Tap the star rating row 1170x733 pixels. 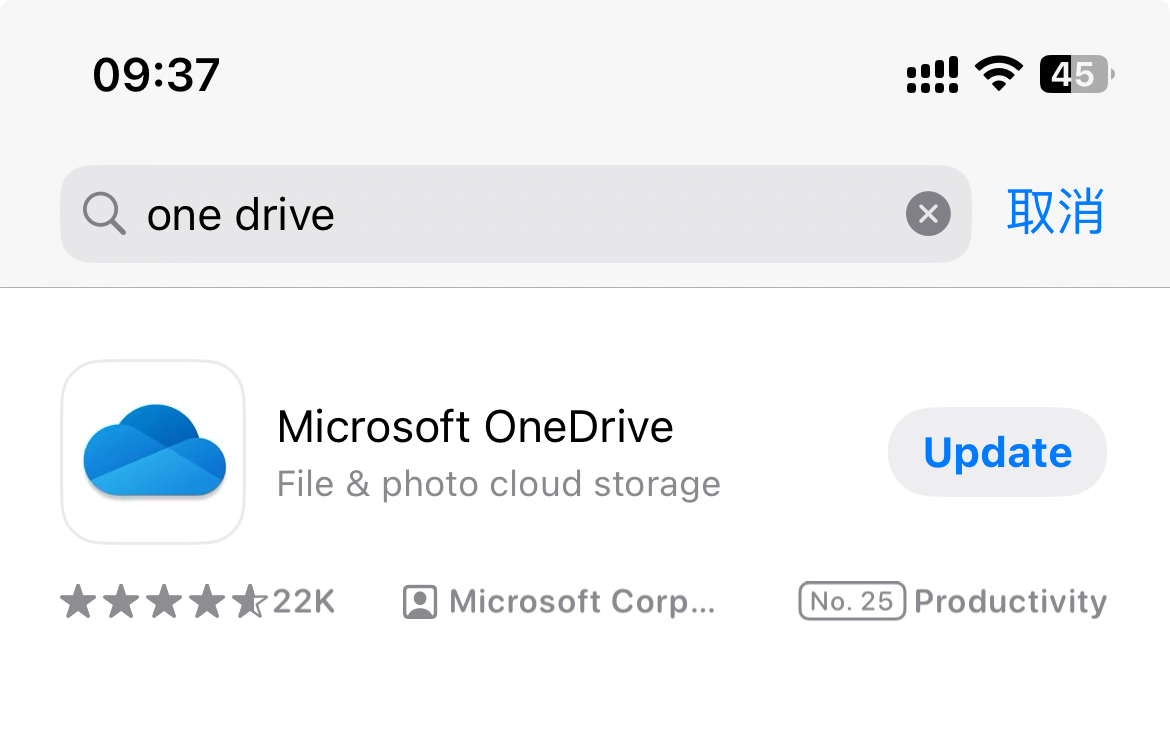click(x=163, y=601)
